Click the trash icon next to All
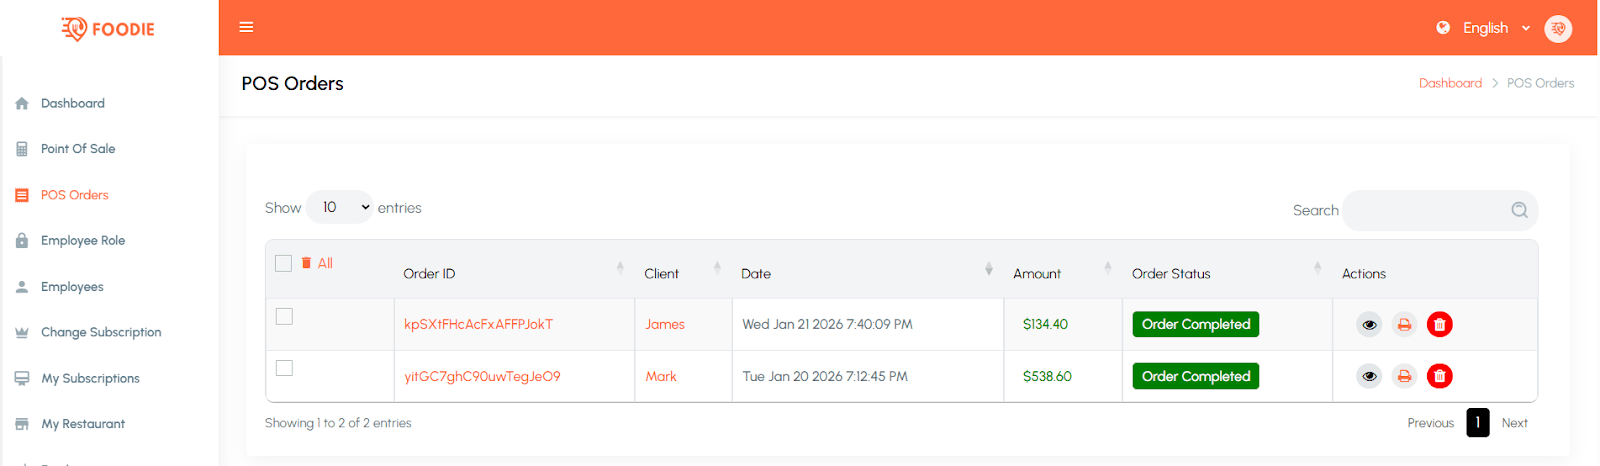The width and height of the screenshot is (1600, 466). (306, 263)
